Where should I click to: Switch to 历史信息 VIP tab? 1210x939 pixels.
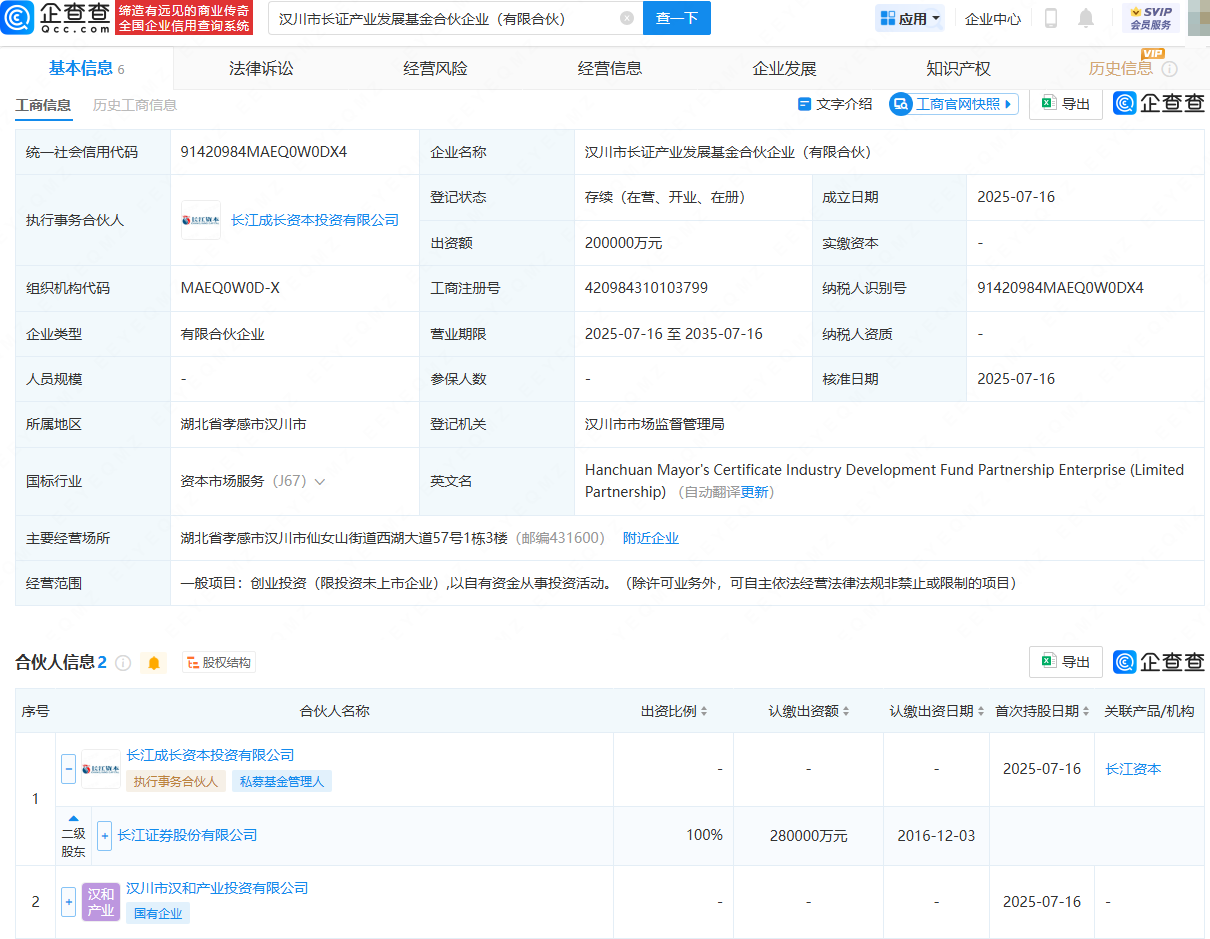(x=1121, y=68)
